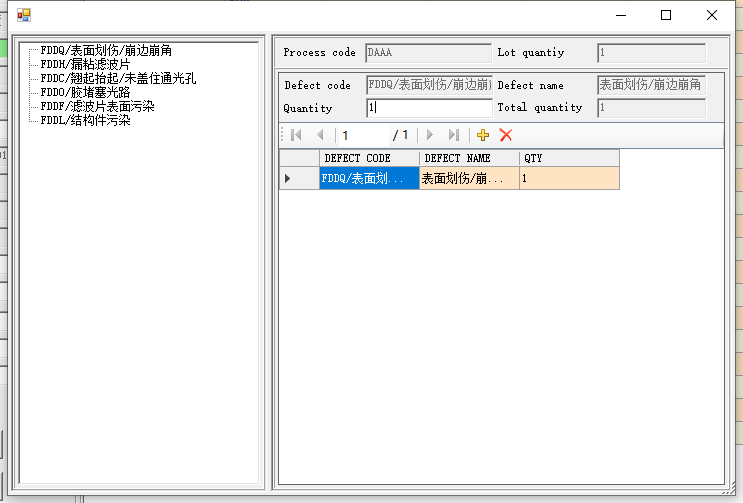Click the QTY column header
The height and width of the screenshot is (503, 743).
(569, 158)
